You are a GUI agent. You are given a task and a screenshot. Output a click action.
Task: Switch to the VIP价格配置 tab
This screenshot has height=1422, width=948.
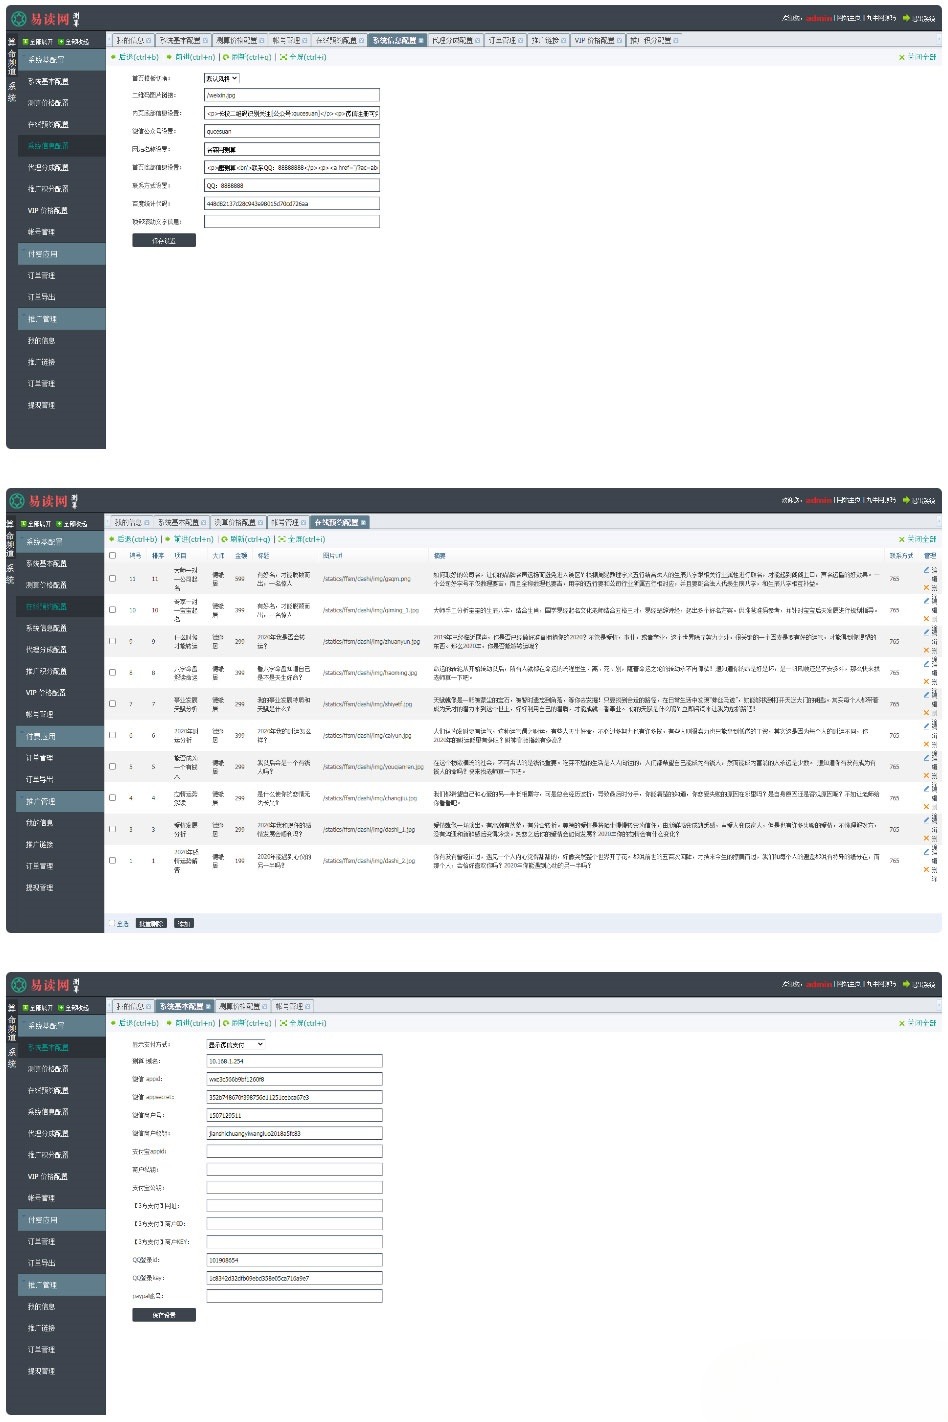click(596, 40)
